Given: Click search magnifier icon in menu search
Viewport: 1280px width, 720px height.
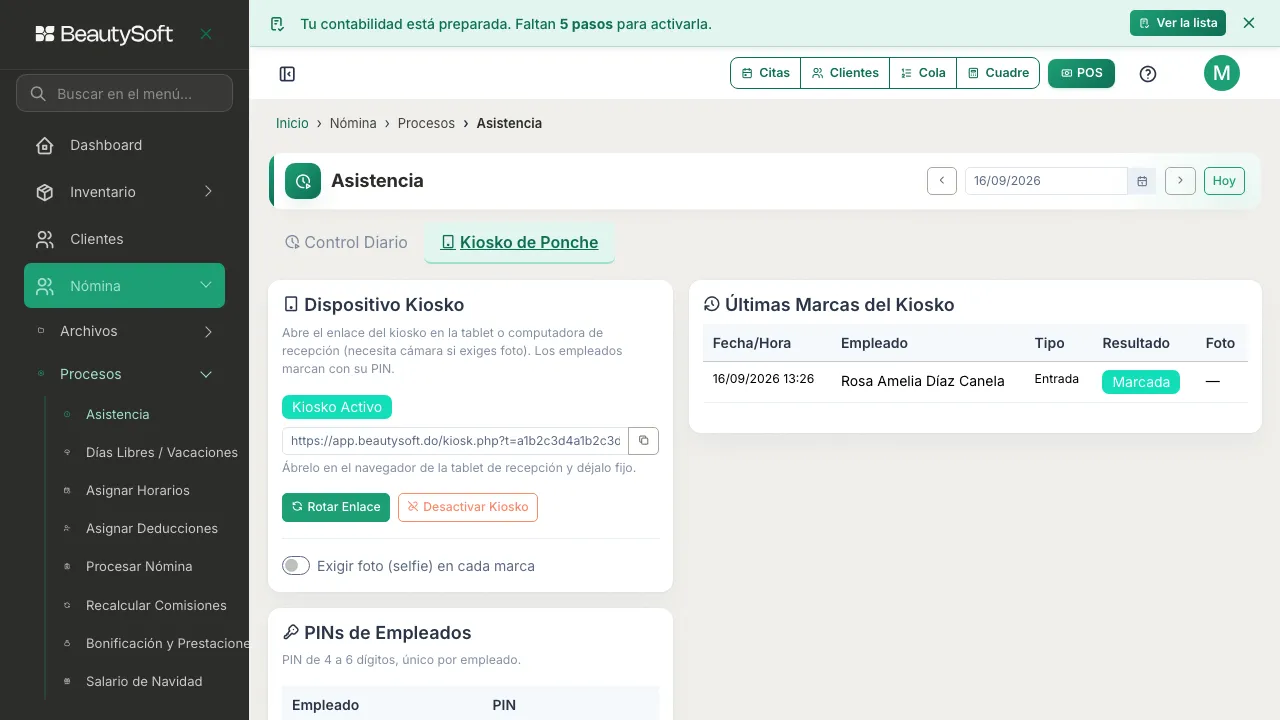Looking at the screenshot, I should point(38,94).
